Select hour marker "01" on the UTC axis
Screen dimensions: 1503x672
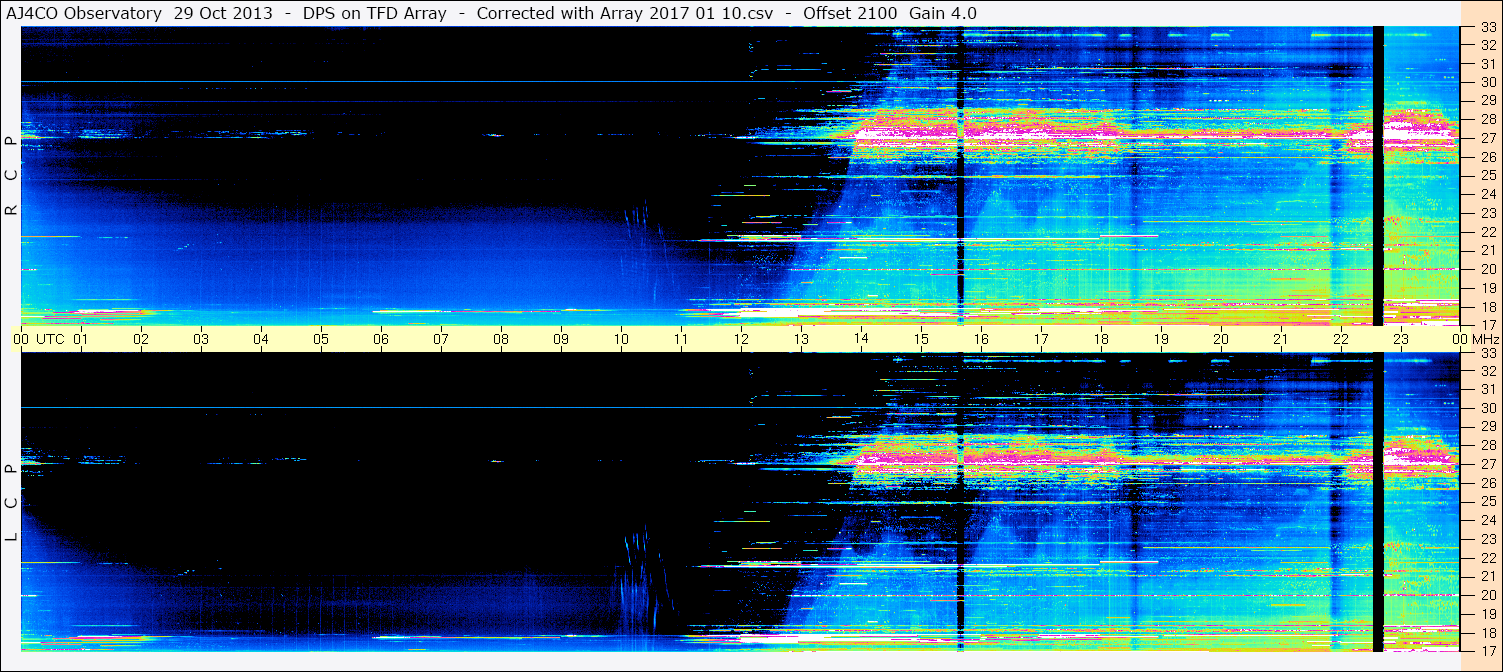click(81, 339)
